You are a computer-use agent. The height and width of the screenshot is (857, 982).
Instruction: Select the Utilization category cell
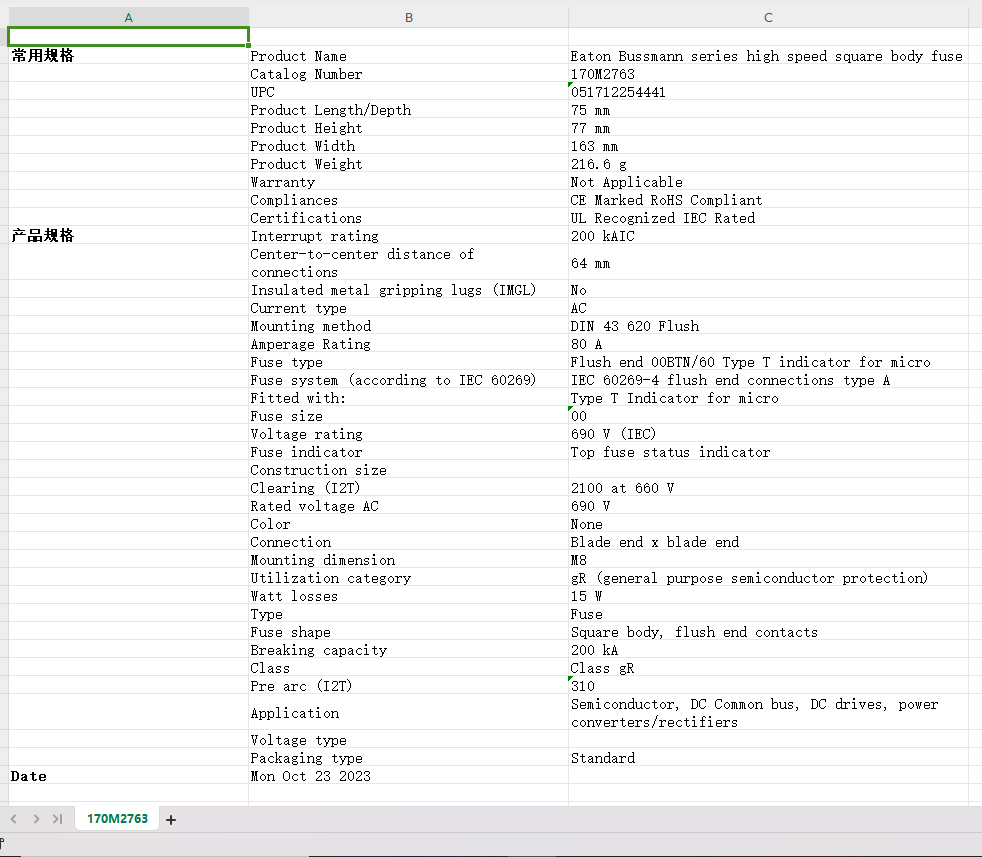coord(408,578)
